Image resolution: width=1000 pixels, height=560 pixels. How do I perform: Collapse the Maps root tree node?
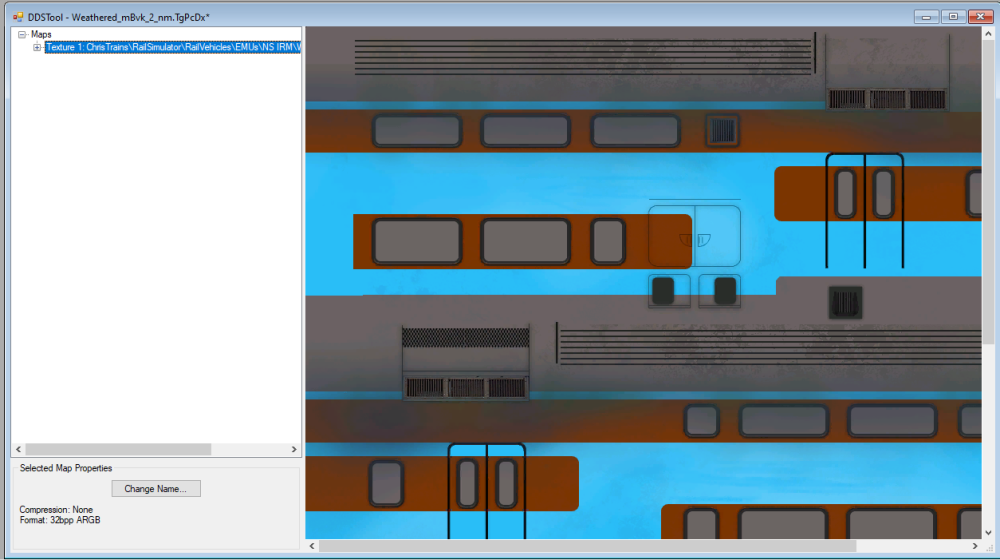(x=22, y=35)
